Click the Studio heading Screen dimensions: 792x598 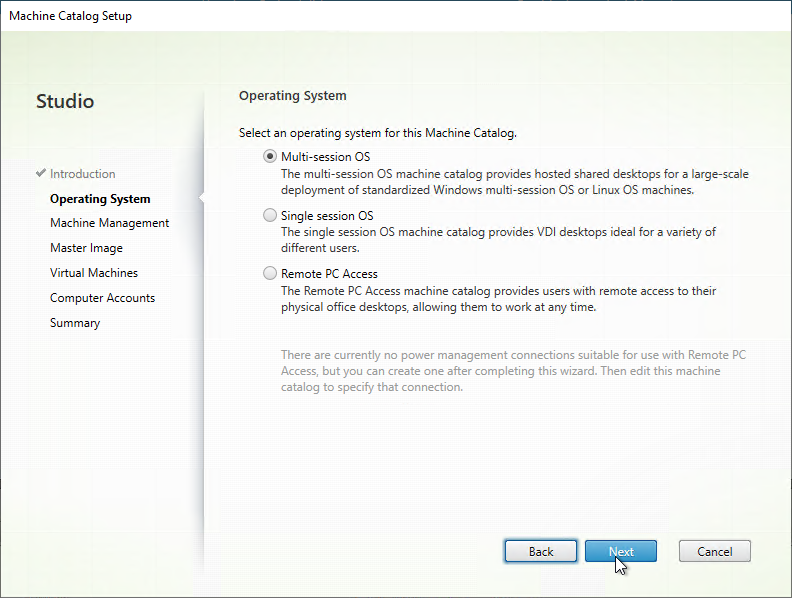[x=65, y=101]
